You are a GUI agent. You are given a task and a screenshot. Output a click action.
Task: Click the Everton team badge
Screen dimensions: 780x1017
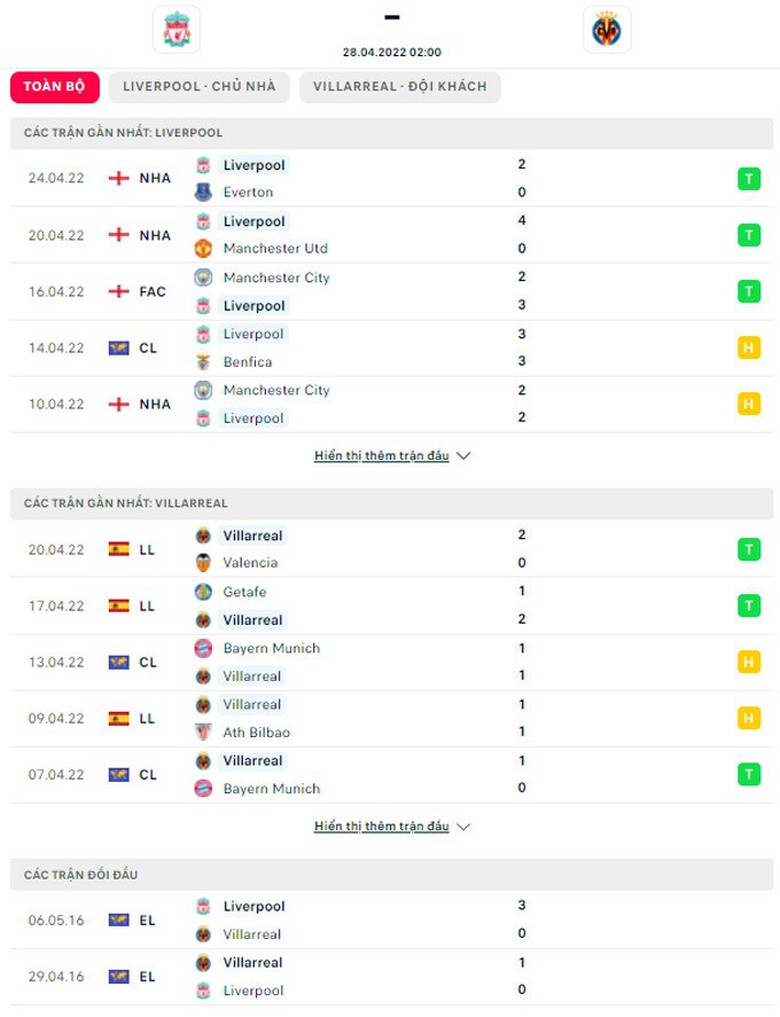[203, 192]
